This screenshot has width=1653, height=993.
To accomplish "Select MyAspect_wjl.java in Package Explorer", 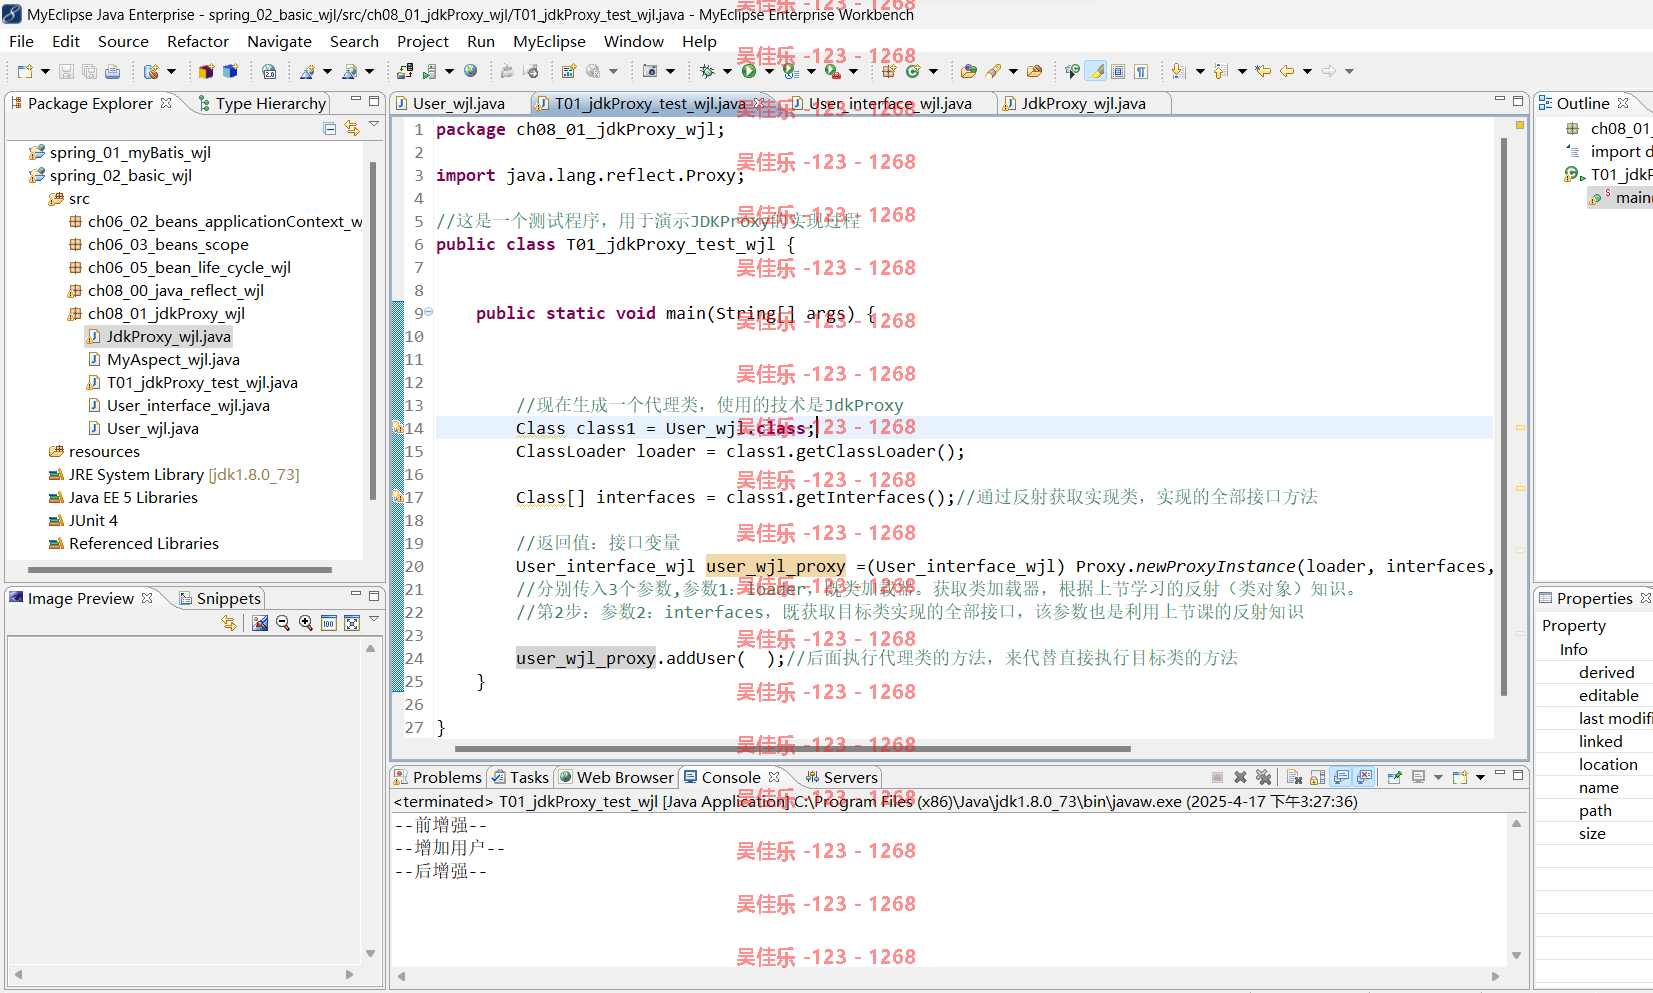I will pyautogui.click(x=173, y=359).
